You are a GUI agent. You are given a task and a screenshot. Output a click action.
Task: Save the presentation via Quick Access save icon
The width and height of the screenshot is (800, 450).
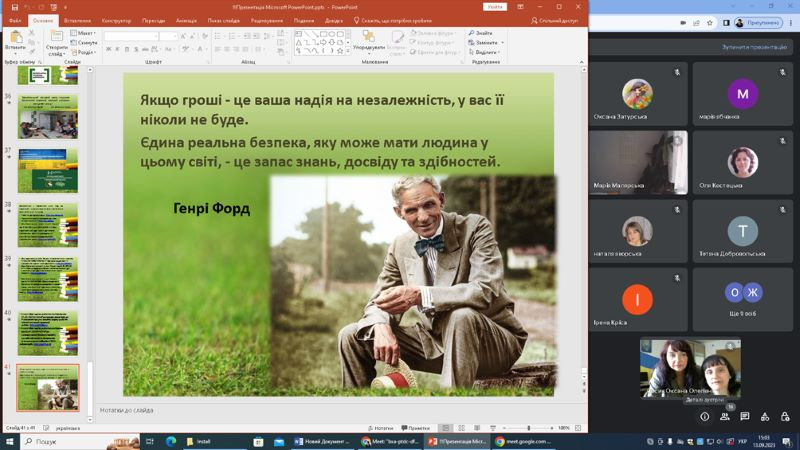click(x=15, y=7)
